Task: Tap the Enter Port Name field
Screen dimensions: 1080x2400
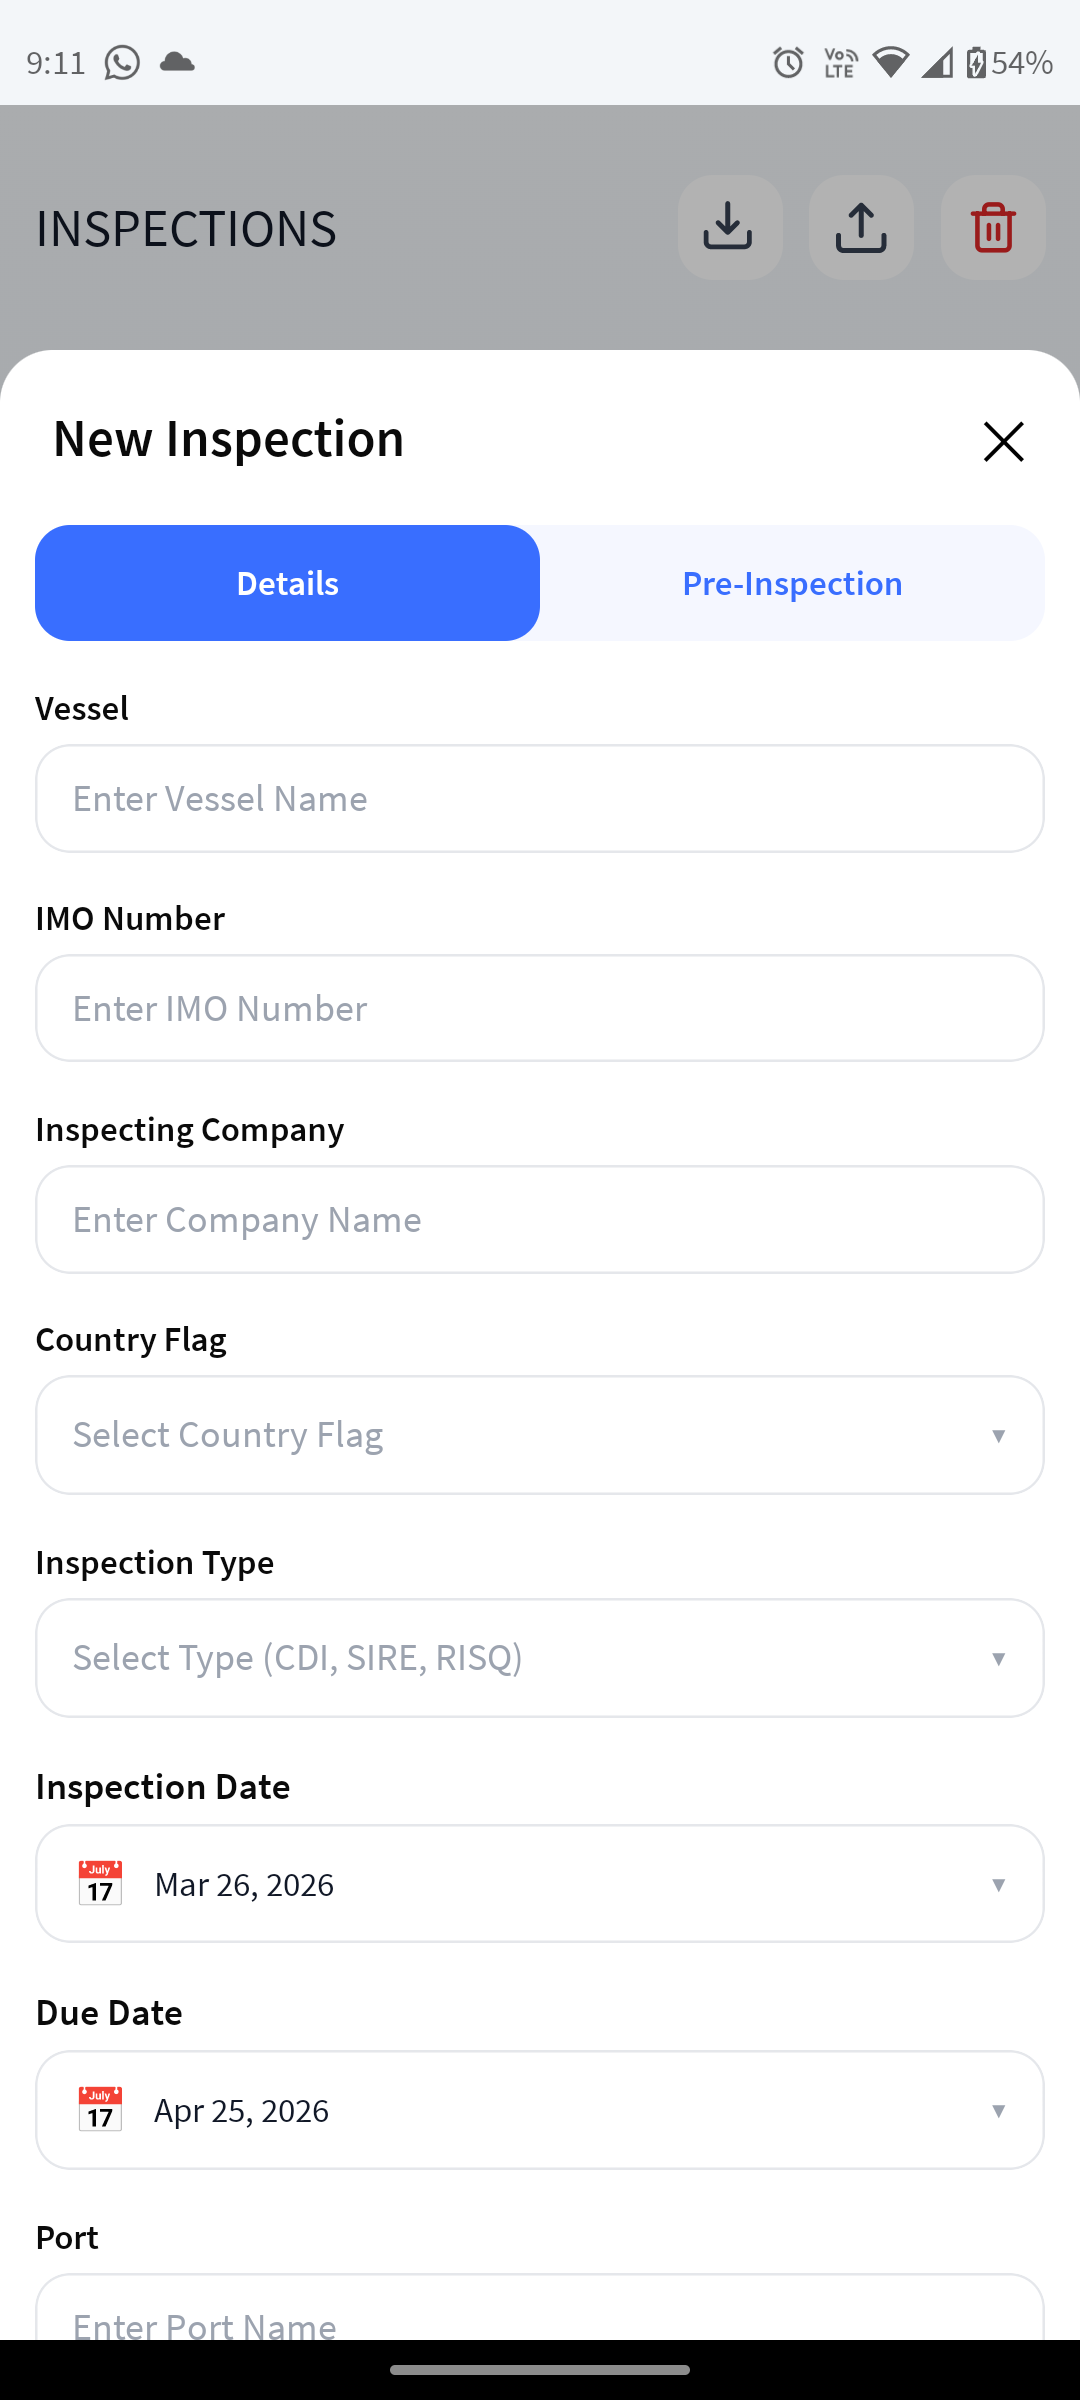Action: tap(540, 2315)
